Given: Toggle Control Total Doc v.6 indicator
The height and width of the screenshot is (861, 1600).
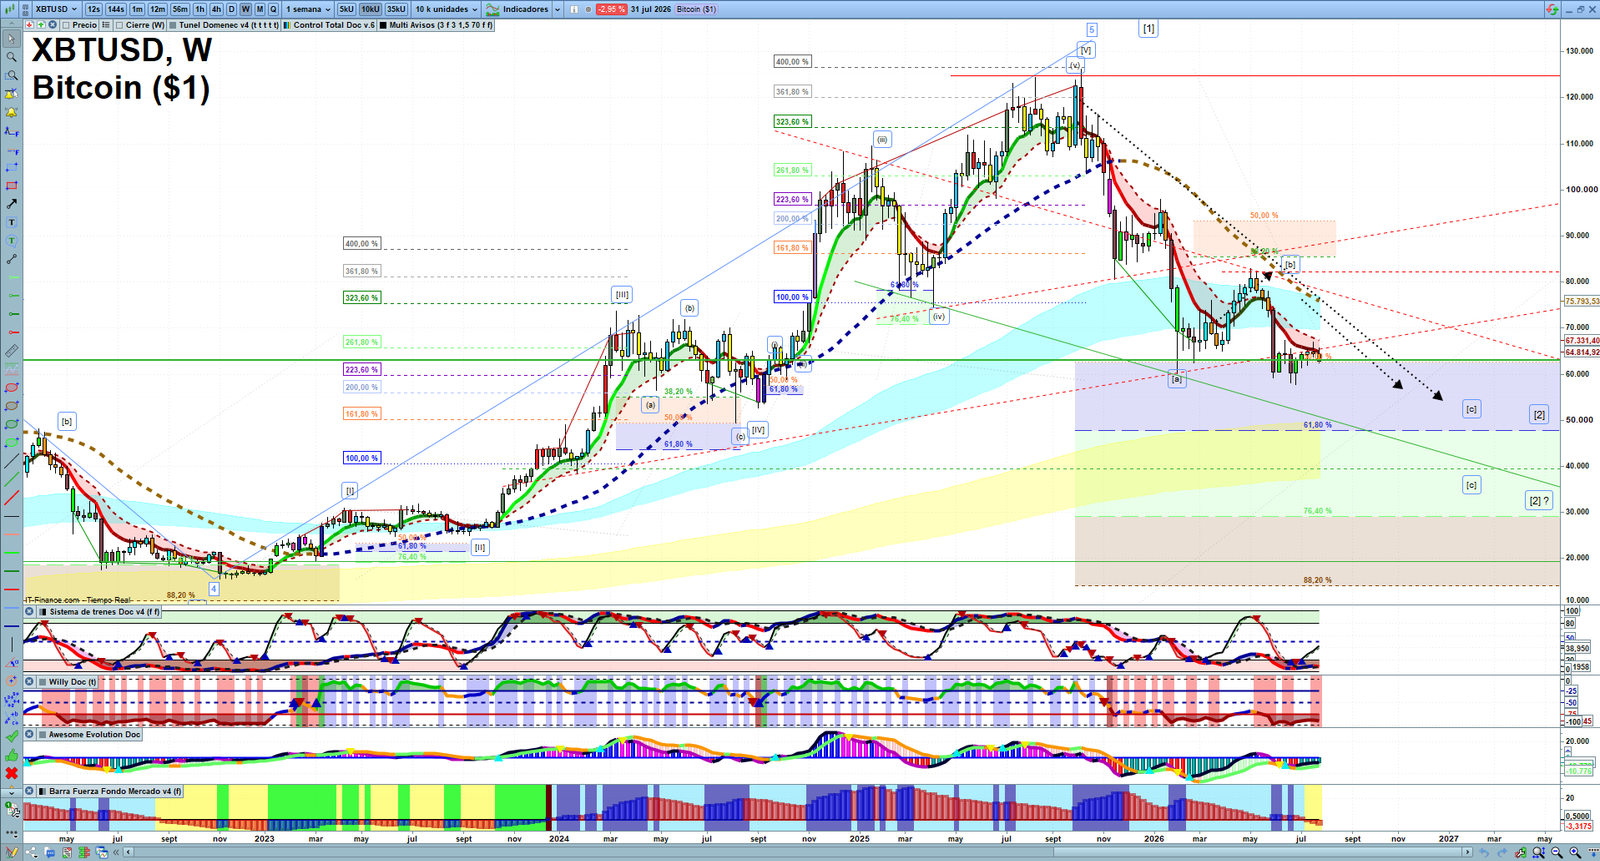Looking at the screenshot, I should 287,25.
